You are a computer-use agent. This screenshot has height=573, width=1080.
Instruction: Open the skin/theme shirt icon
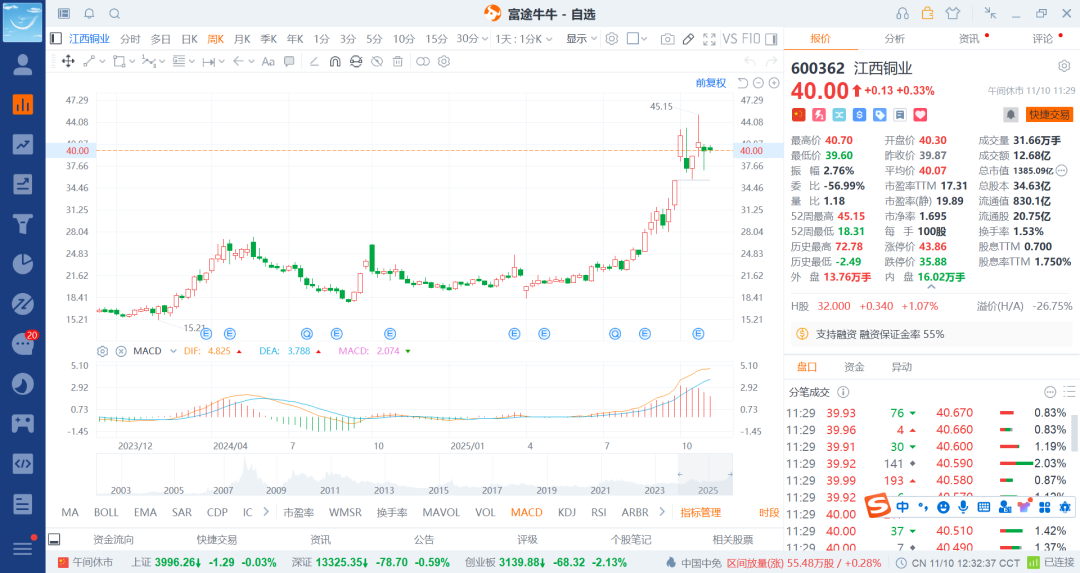(953, 13)
